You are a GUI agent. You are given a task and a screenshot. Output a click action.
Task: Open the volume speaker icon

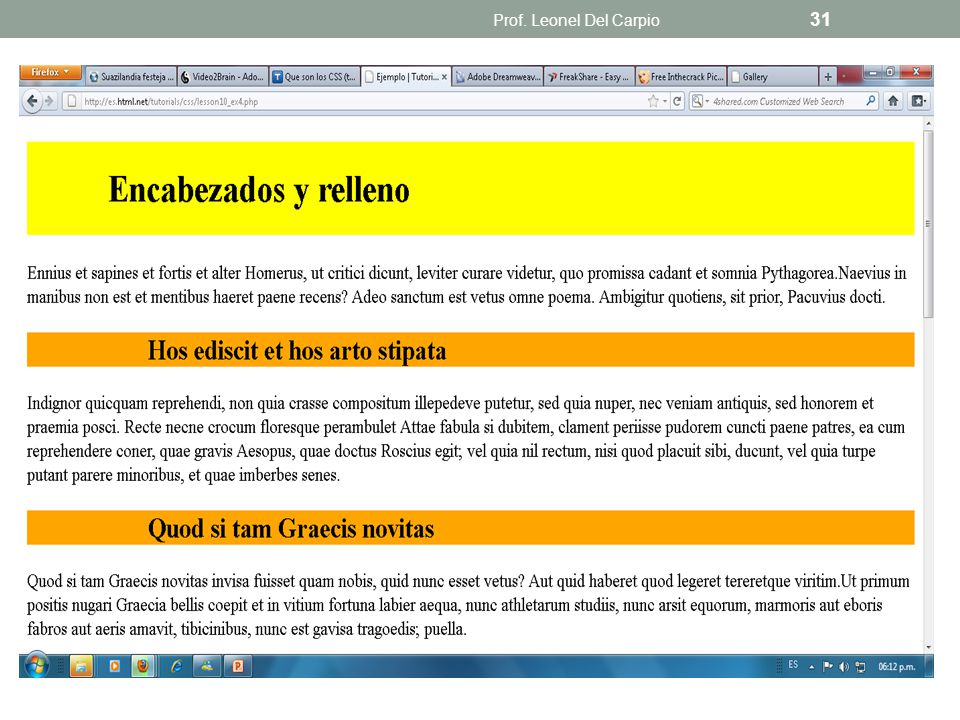click(844, 667)
